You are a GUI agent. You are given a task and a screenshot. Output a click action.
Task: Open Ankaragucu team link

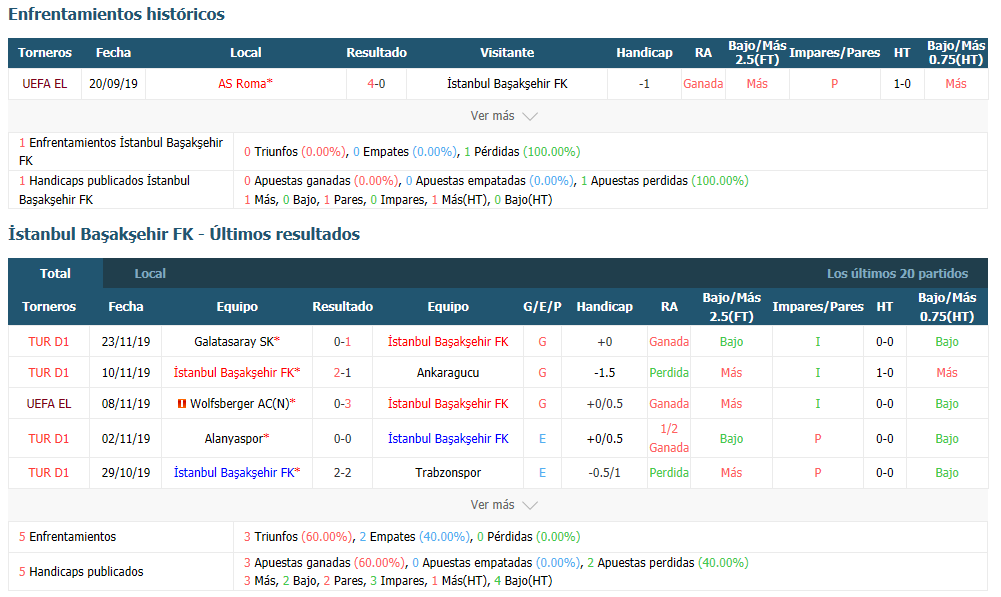(448, 373)
